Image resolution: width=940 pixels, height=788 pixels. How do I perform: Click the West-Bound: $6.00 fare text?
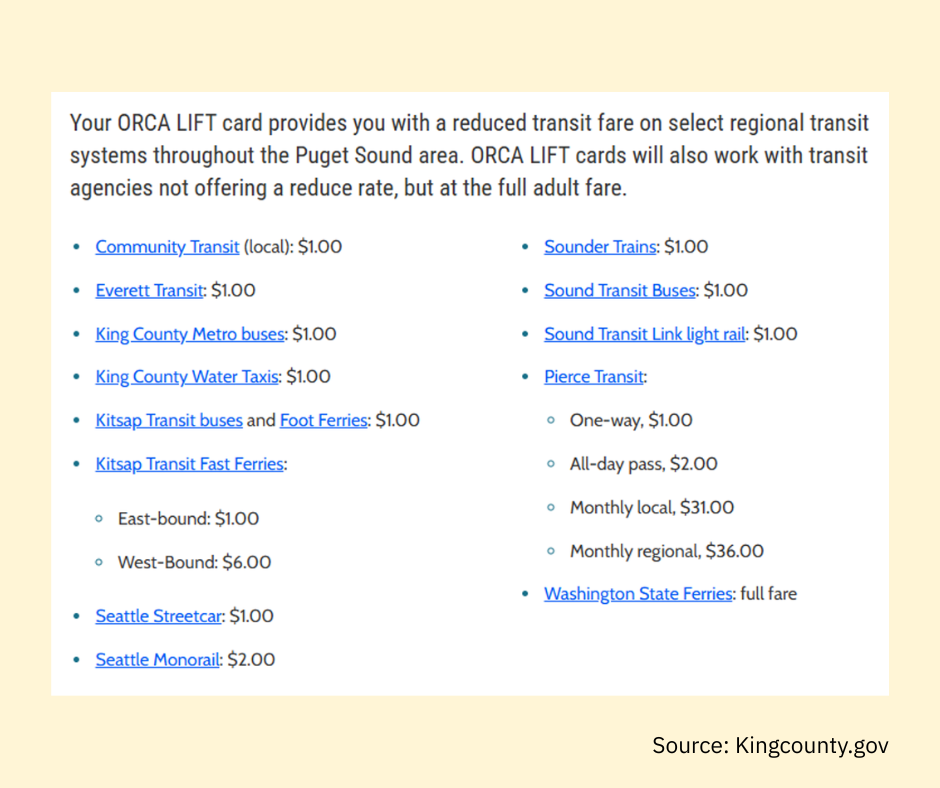(x=194, y=563)
